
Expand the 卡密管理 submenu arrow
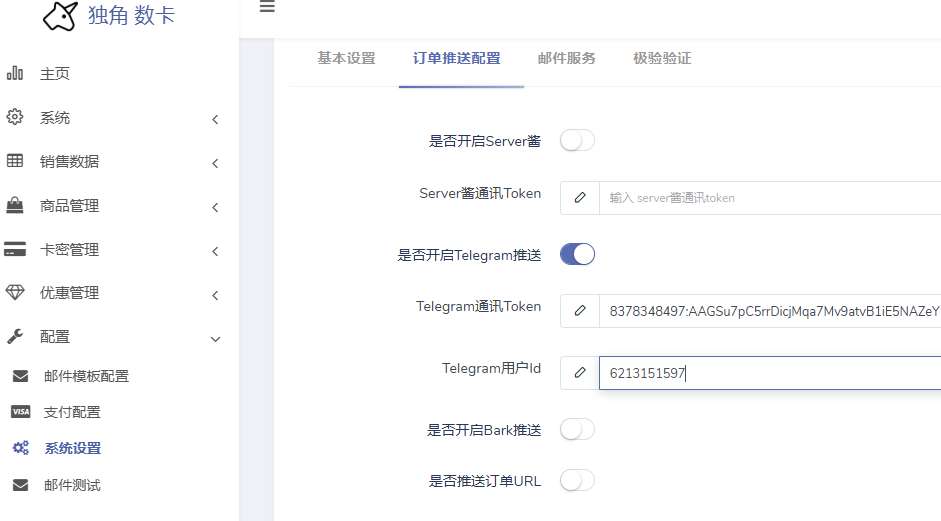click(x=215, y=252)
